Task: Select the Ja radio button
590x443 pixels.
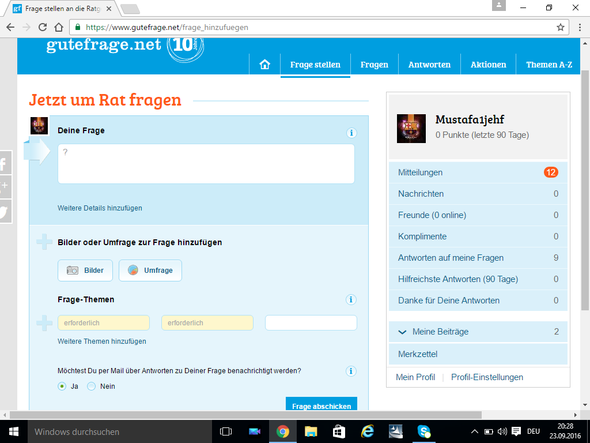Action: 62,387
